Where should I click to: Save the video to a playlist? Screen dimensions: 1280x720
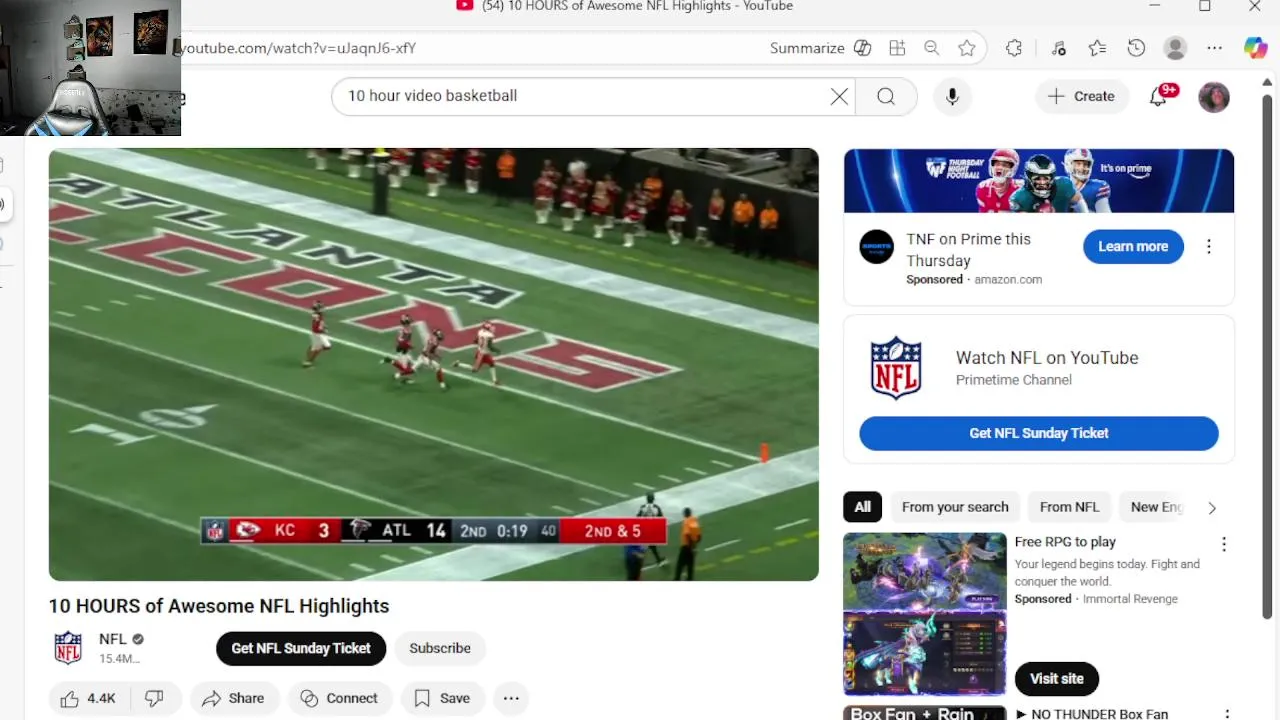coord(443,698)
